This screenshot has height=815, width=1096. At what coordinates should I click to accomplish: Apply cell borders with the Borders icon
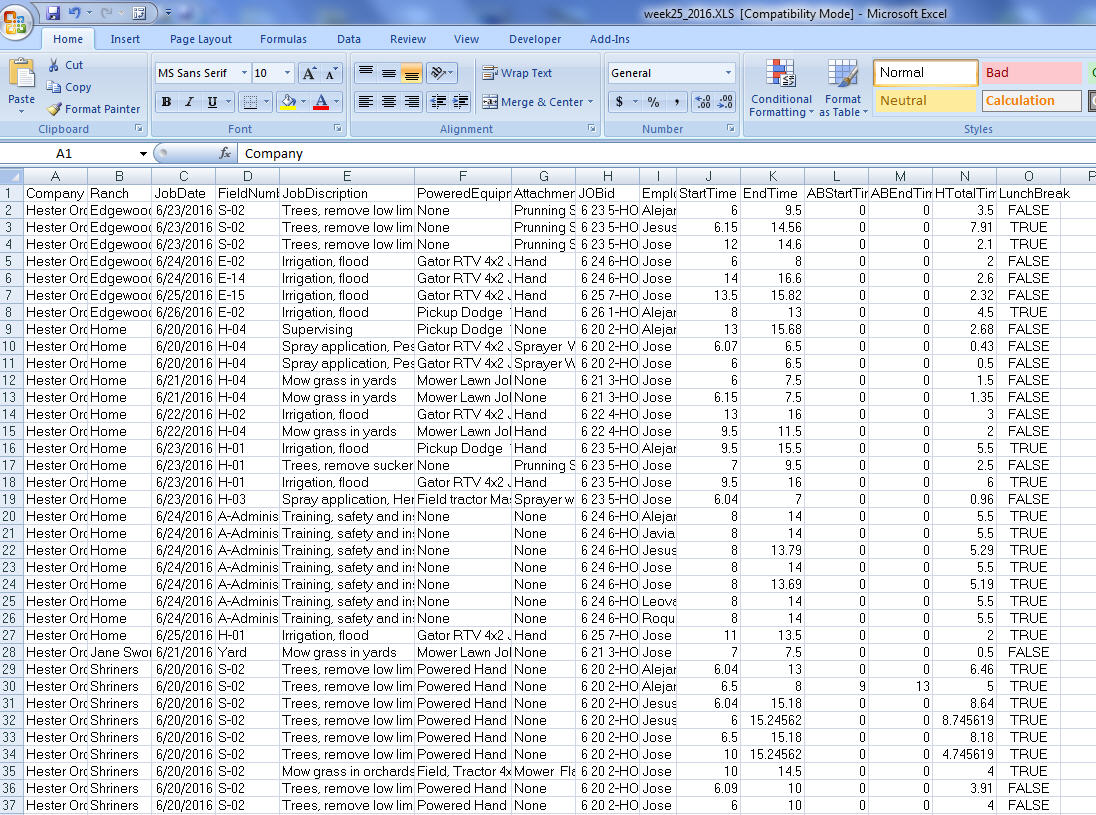pos(250,102)
